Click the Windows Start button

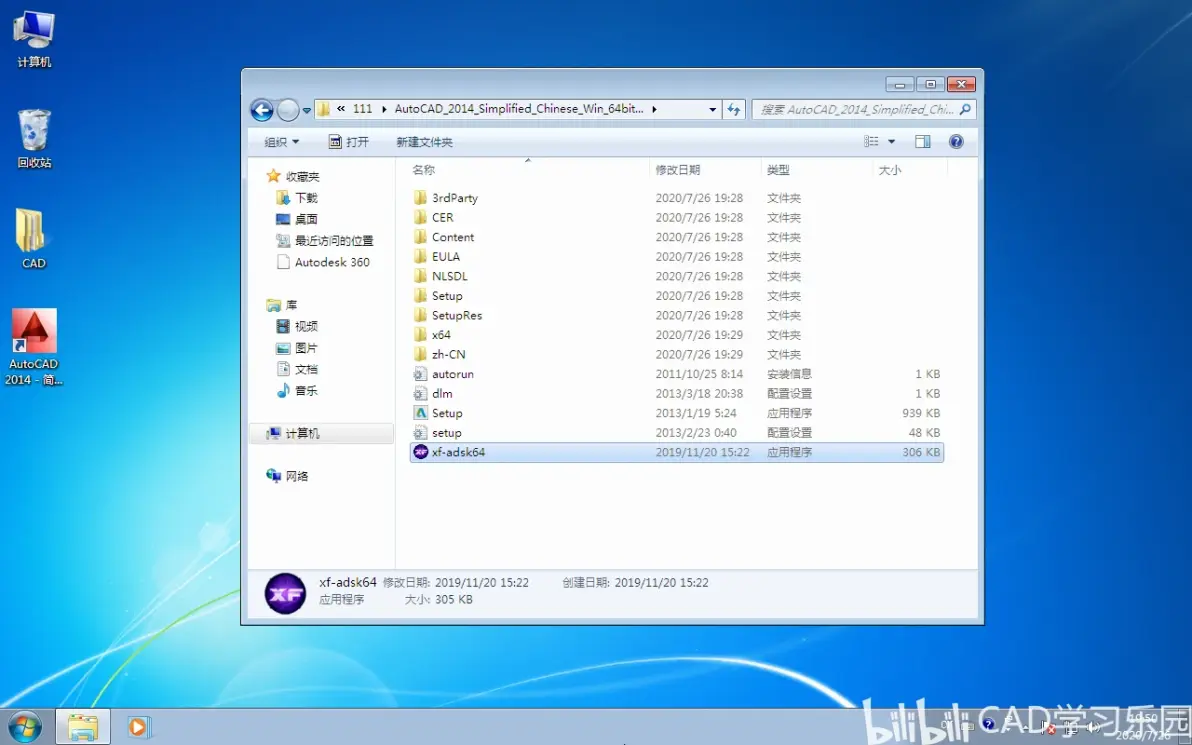click(25, 727)
